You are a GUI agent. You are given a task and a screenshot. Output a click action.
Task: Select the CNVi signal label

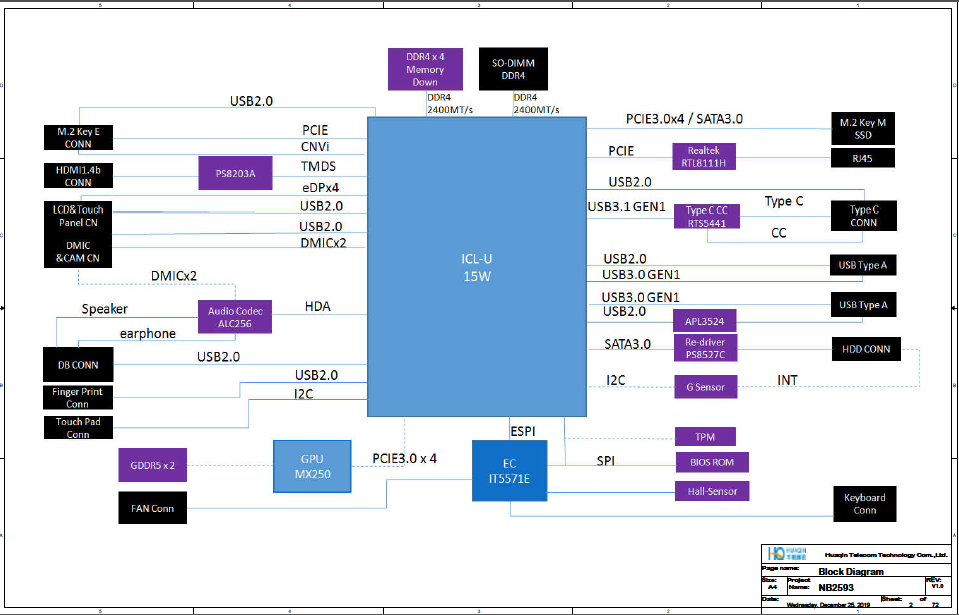(315, 147)
